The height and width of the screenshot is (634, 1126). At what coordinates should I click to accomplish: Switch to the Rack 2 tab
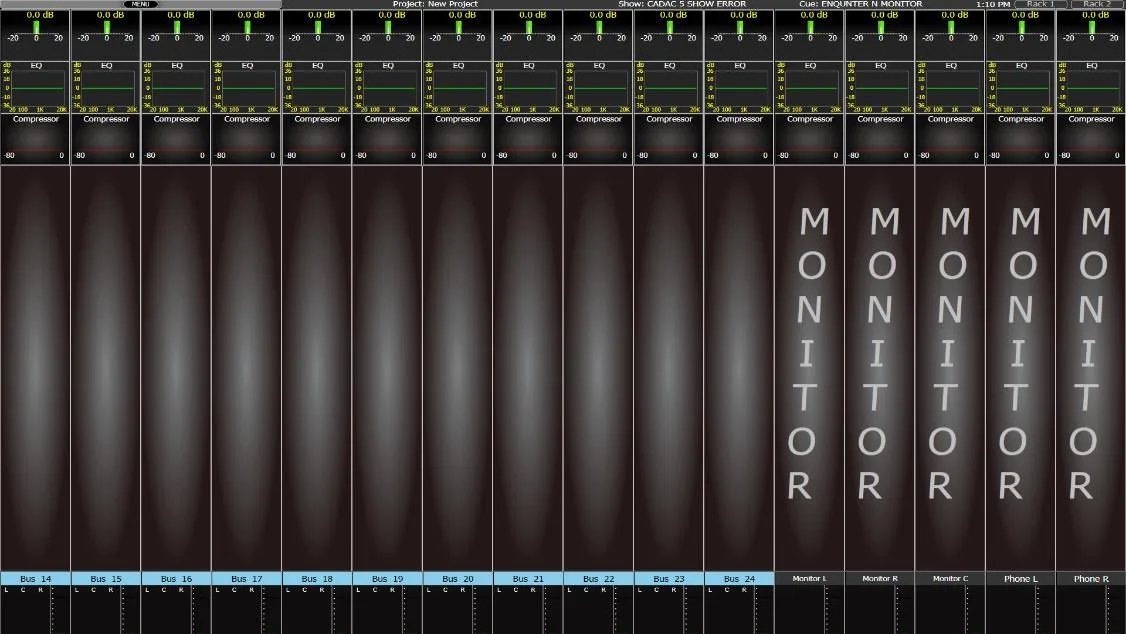coord(1097,4)
